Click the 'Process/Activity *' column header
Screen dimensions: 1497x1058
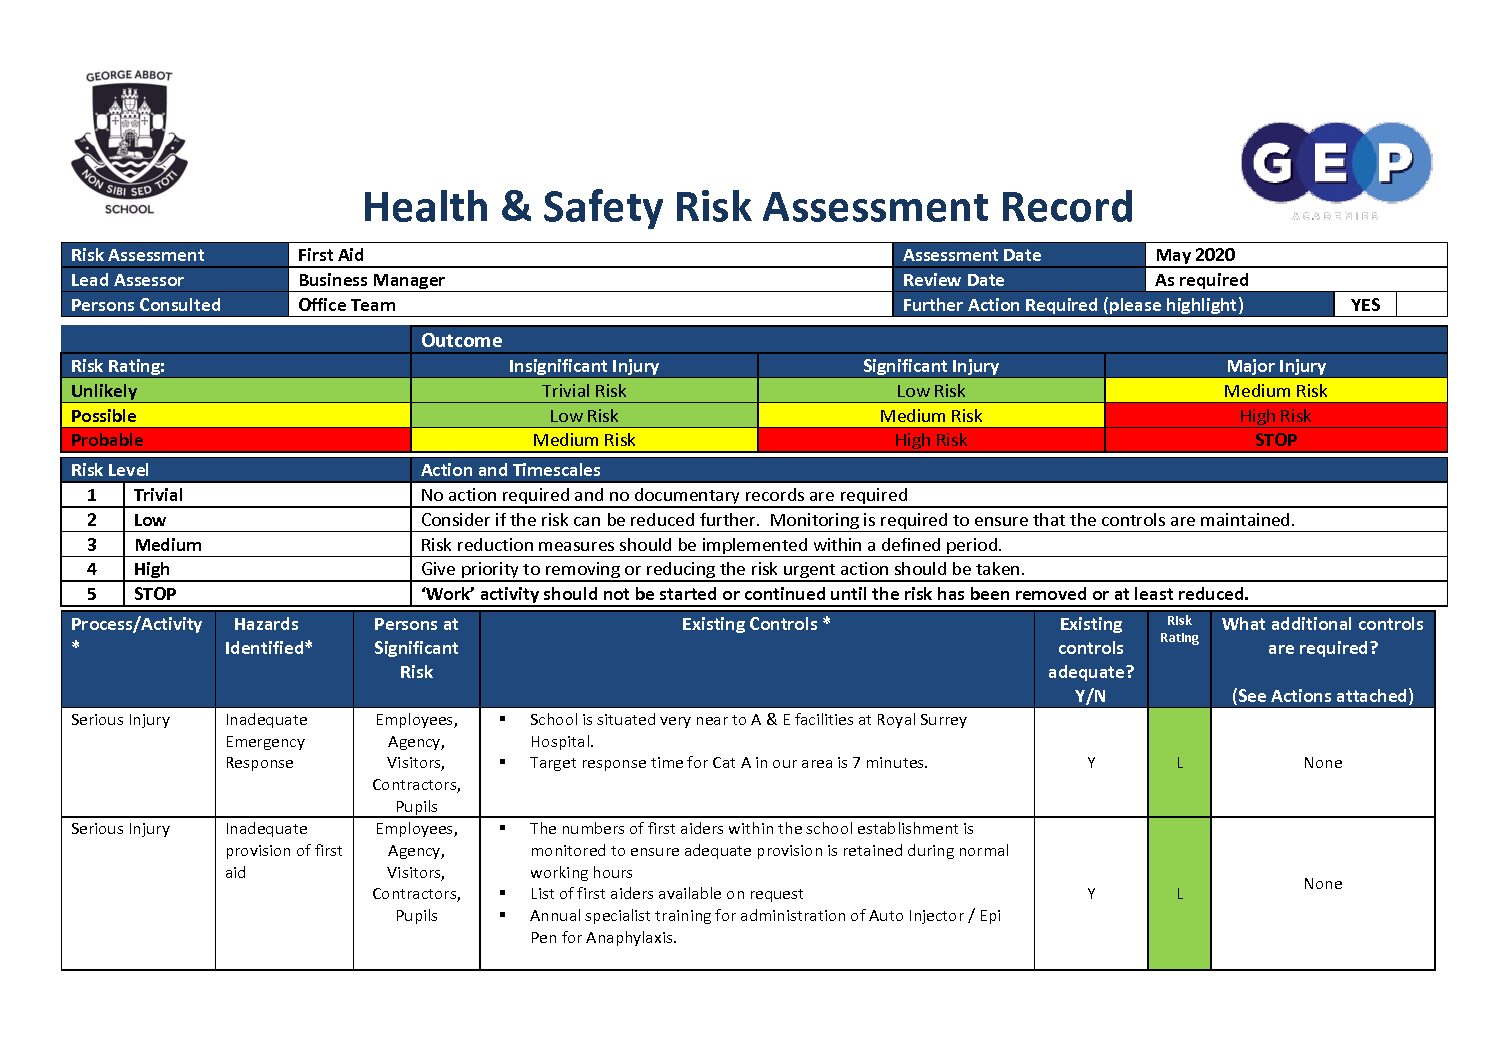138,659
